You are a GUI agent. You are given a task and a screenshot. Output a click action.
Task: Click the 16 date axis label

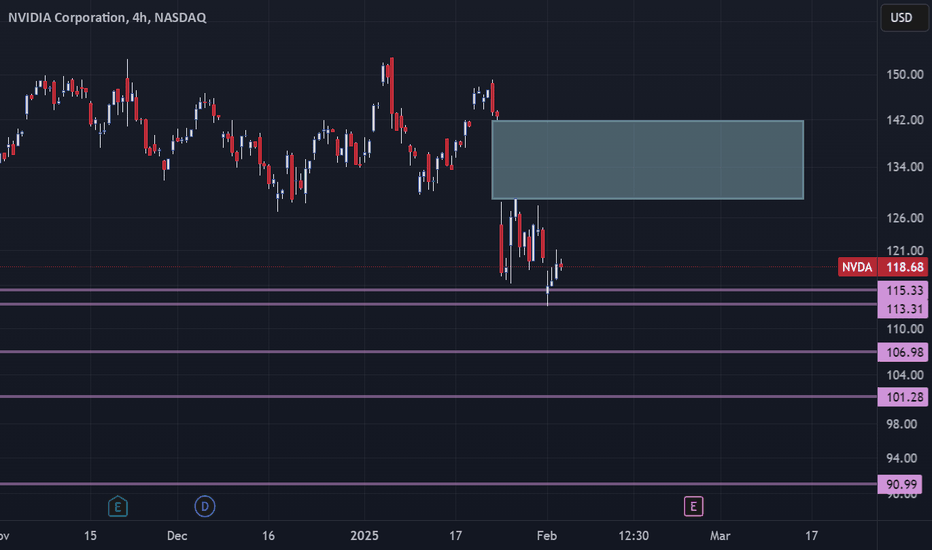[x=268, y=536]
